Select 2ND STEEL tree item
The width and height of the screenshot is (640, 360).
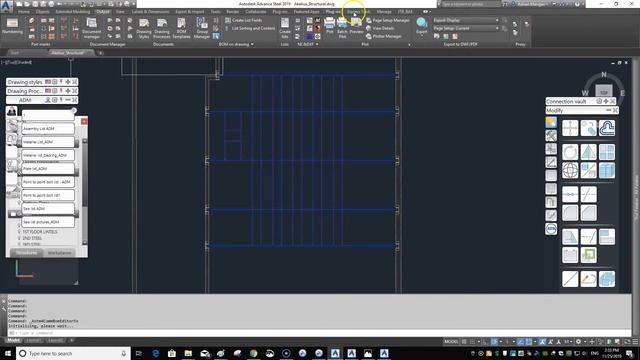click(32, 238)
